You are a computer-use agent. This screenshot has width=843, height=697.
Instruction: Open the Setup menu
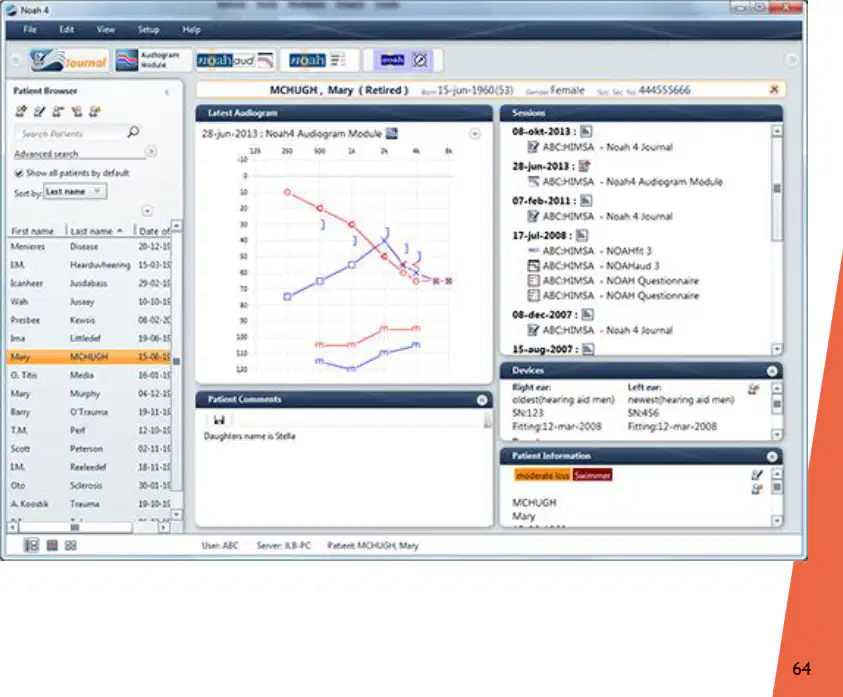coord(148,30)
